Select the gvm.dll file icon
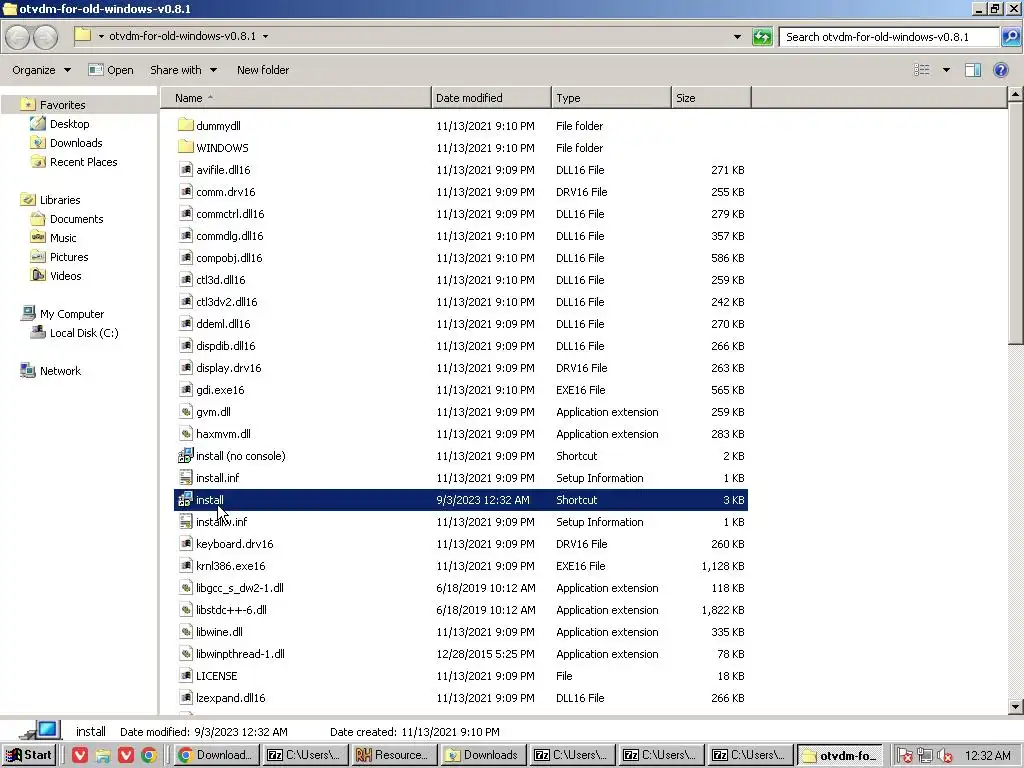This screenshot has width=1024, height=768. tap(185, 412)
